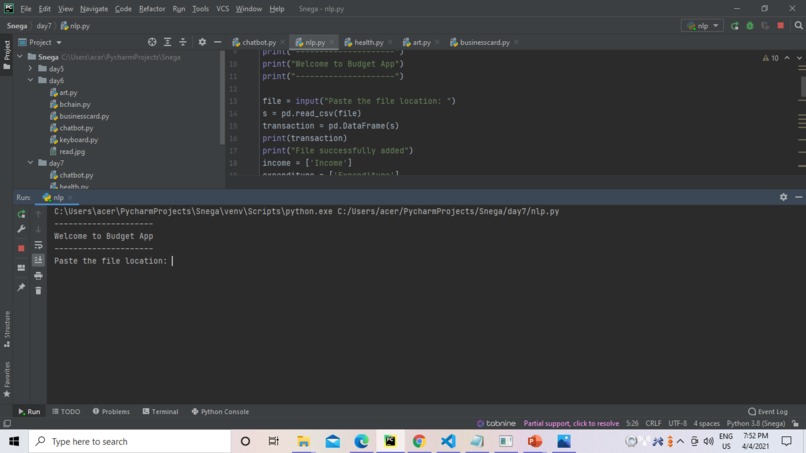Open Project panel settings gear
Viewport: 806px width, 453px height.
(x=202, y=42)
